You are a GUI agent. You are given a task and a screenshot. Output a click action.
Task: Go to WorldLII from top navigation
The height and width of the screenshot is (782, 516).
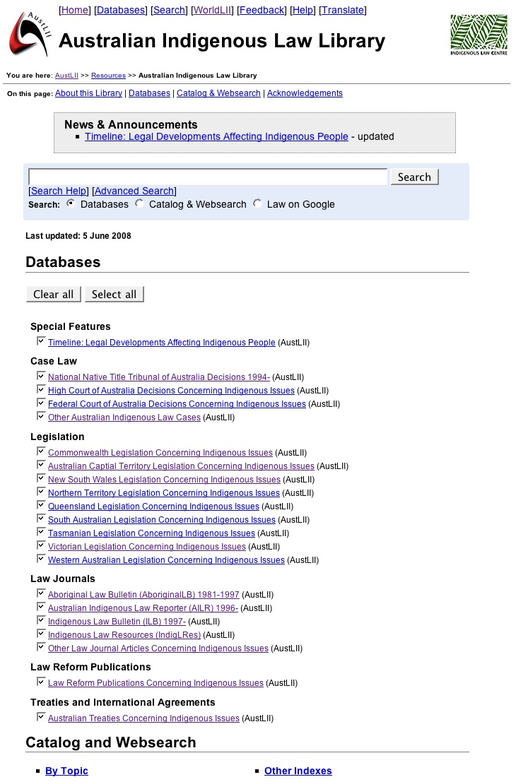click(x=212, y=10)
